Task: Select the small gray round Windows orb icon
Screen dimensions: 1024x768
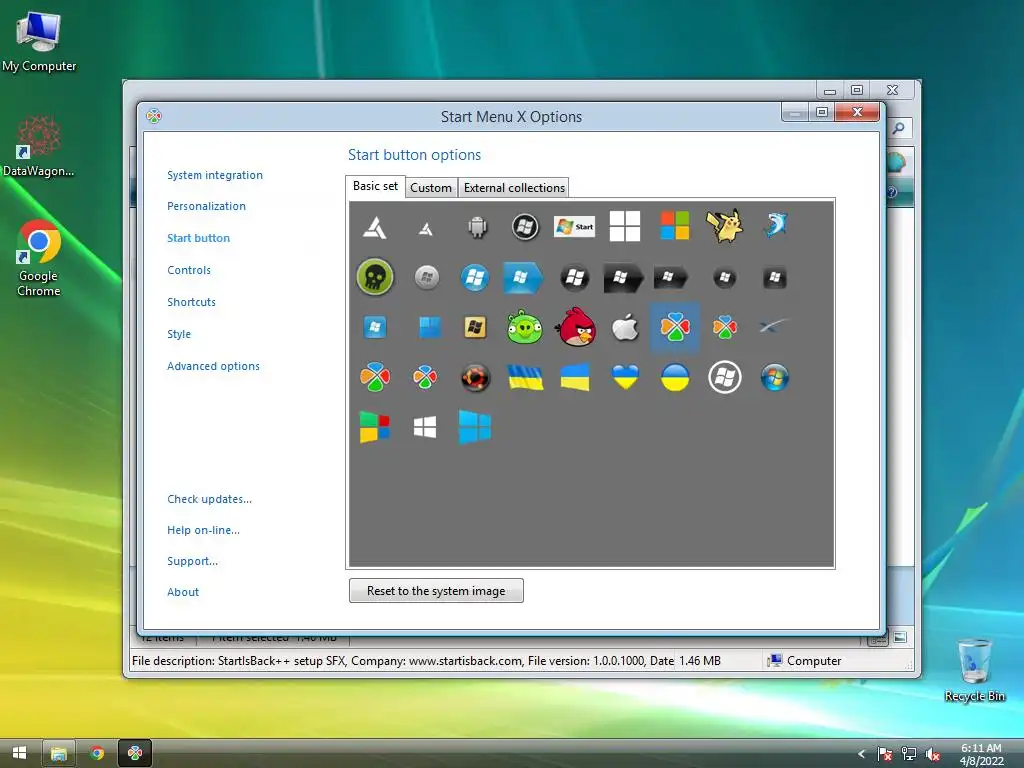Action: pyautogui.click(x=426, y=278)
